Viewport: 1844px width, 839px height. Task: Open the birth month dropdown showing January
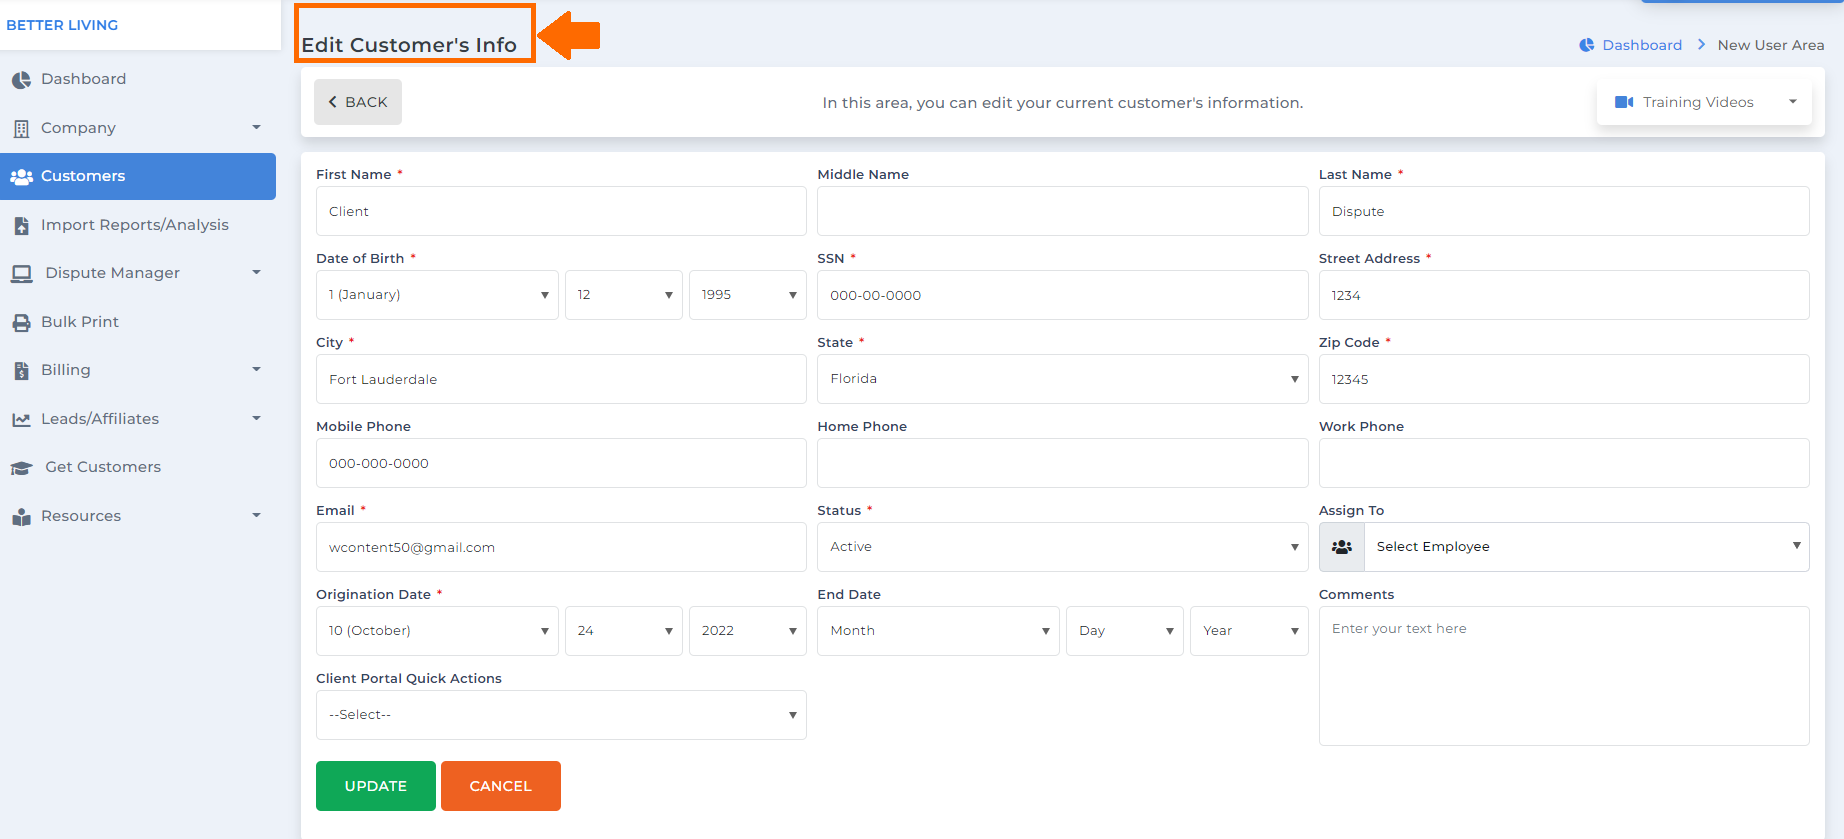(437, 295)
